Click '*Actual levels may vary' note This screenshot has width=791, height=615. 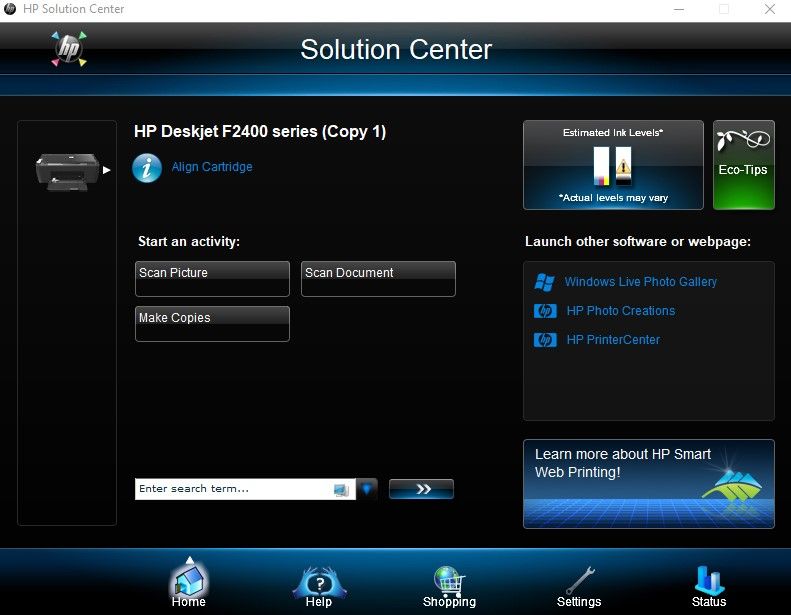point(613,198)
